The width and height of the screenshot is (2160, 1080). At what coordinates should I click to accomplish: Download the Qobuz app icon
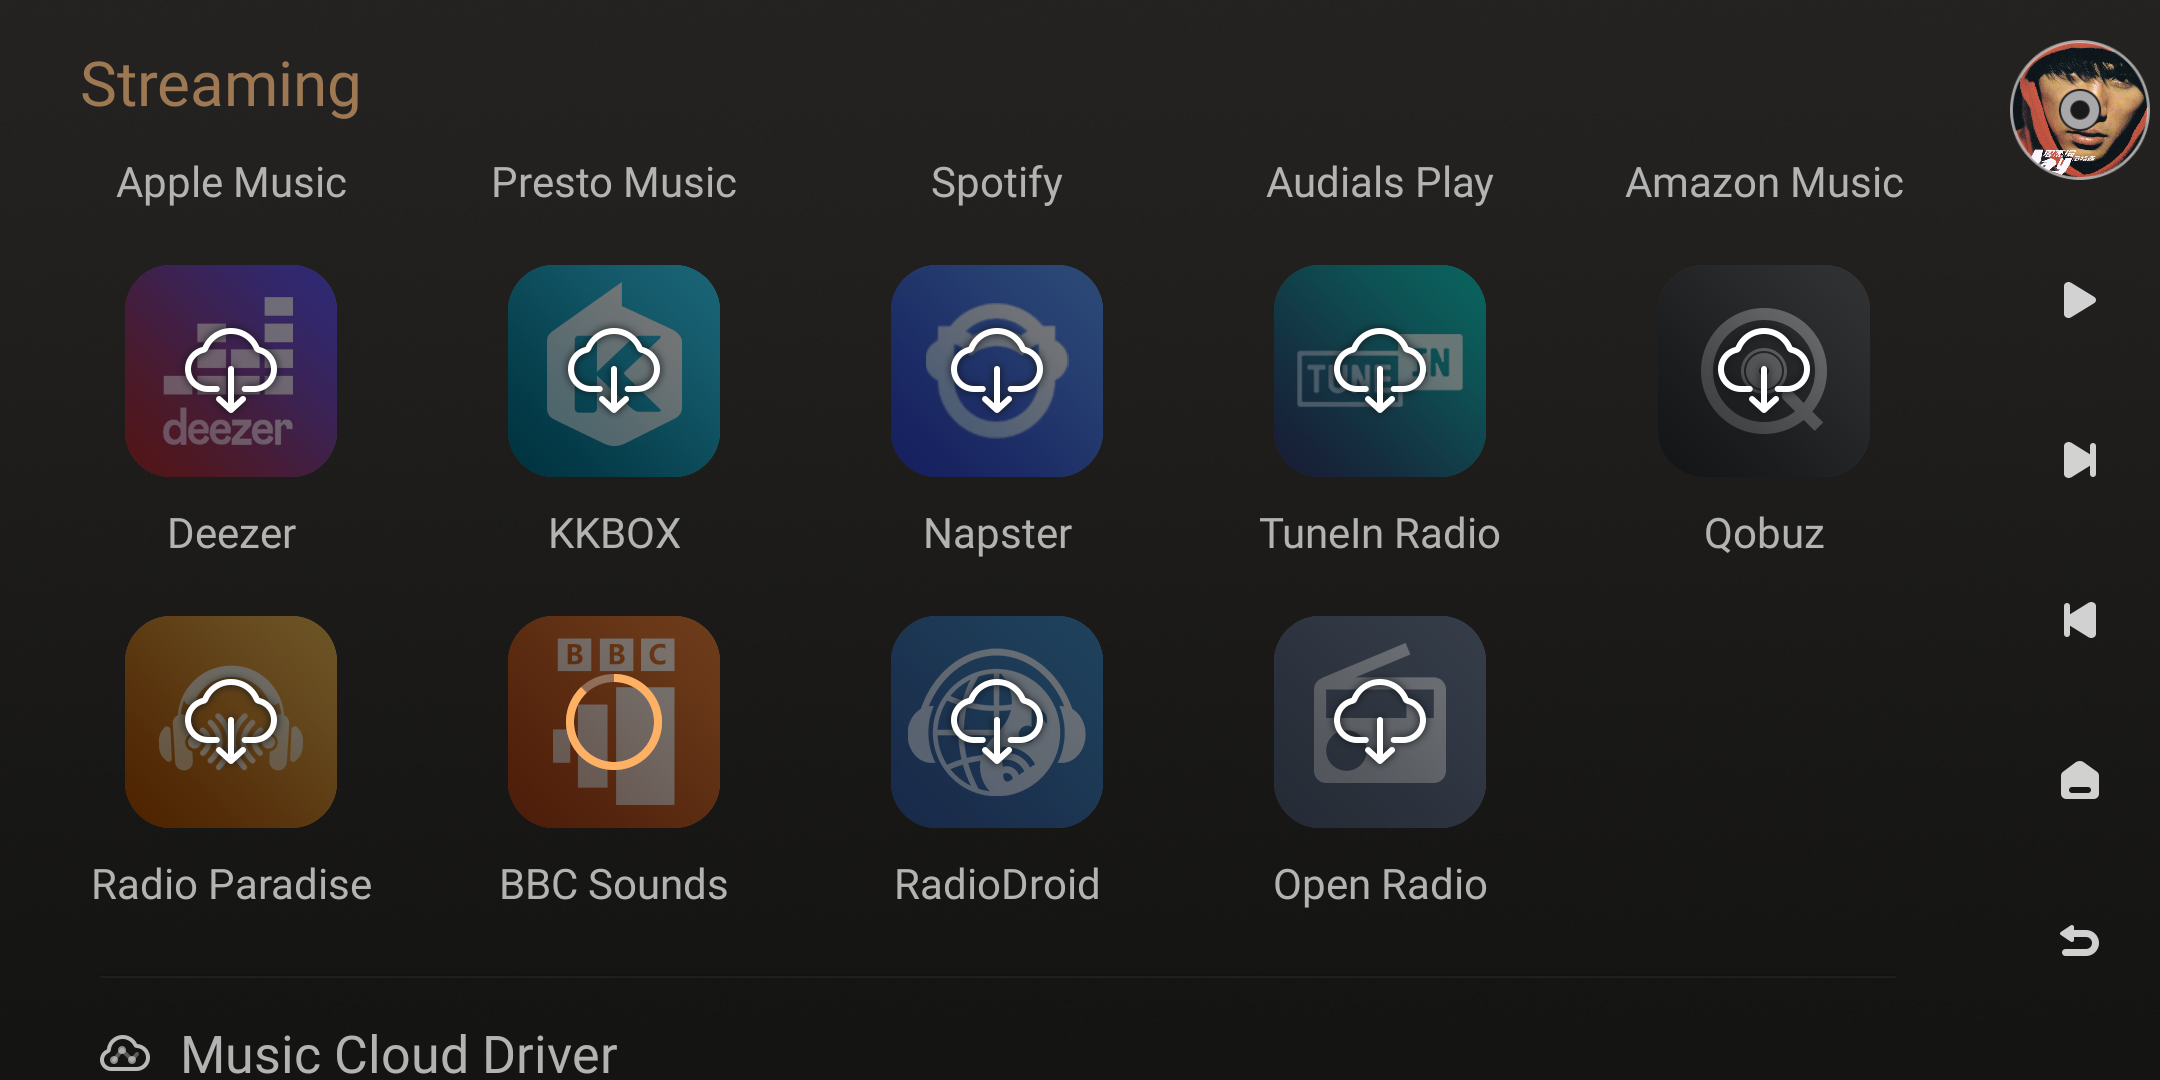pyautogui.click(x=1764, y=371)
